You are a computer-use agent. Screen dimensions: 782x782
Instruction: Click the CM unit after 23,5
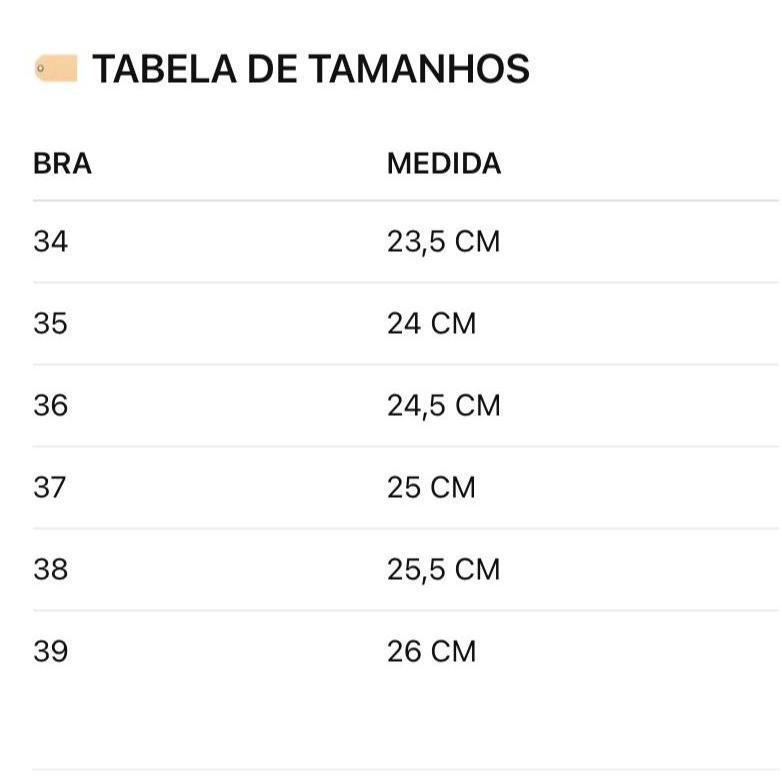pyautogui.click(x=477, y=241)
